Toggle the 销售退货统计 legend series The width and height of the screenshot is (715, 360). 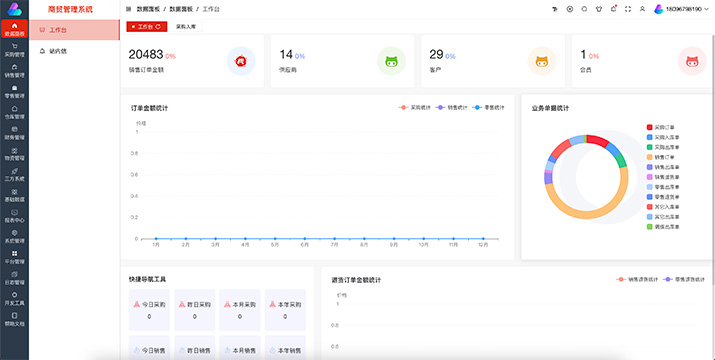click(x=637, y=279)
